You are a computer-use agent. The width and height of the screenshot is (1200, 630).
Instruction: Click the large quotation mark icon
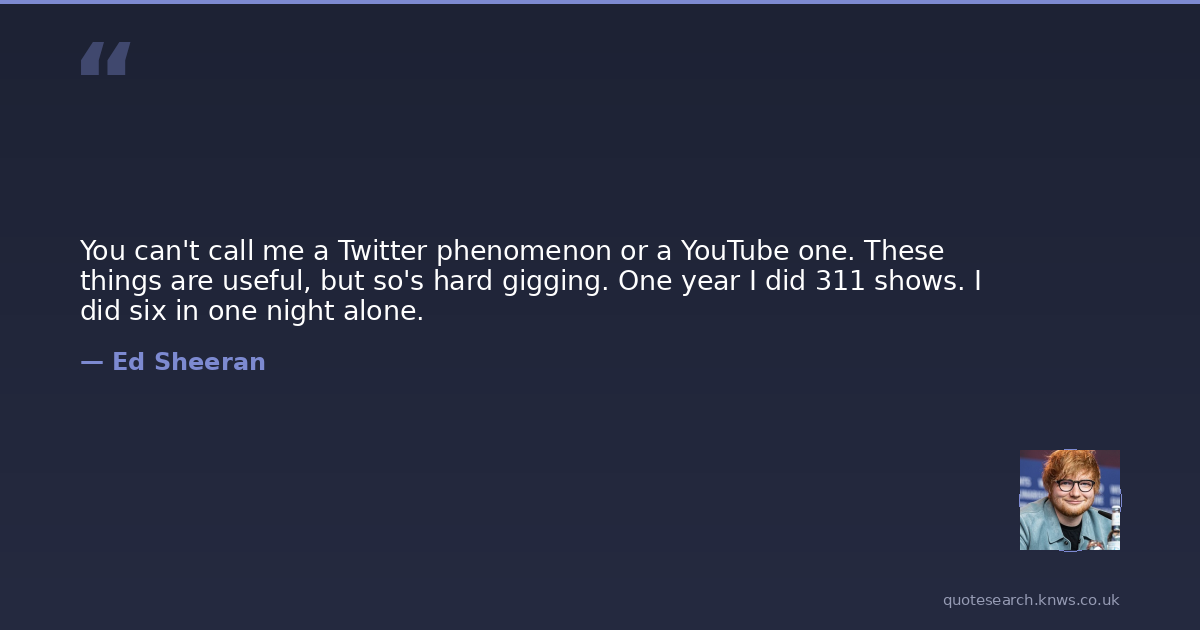[x=105, y=59]
